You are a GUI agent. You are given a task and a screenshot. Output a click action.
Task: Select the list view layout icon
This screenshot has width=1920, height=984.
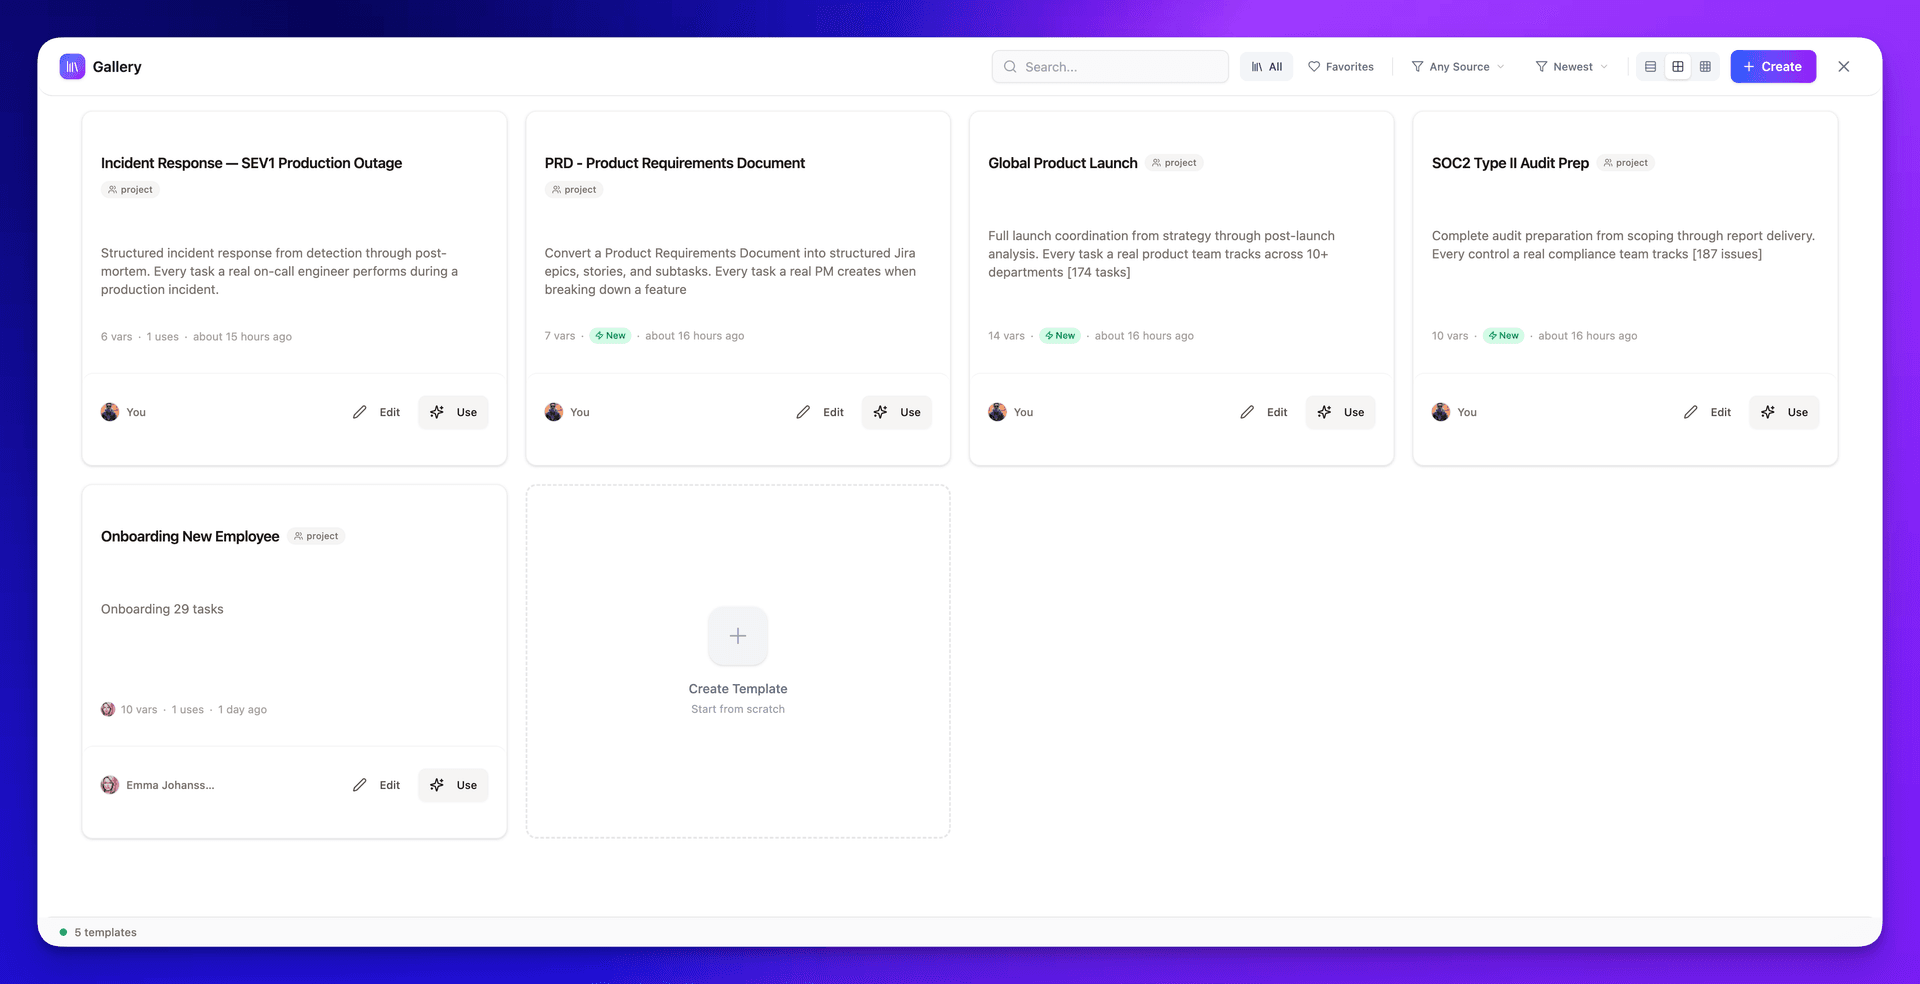[x=1649, y=66]
